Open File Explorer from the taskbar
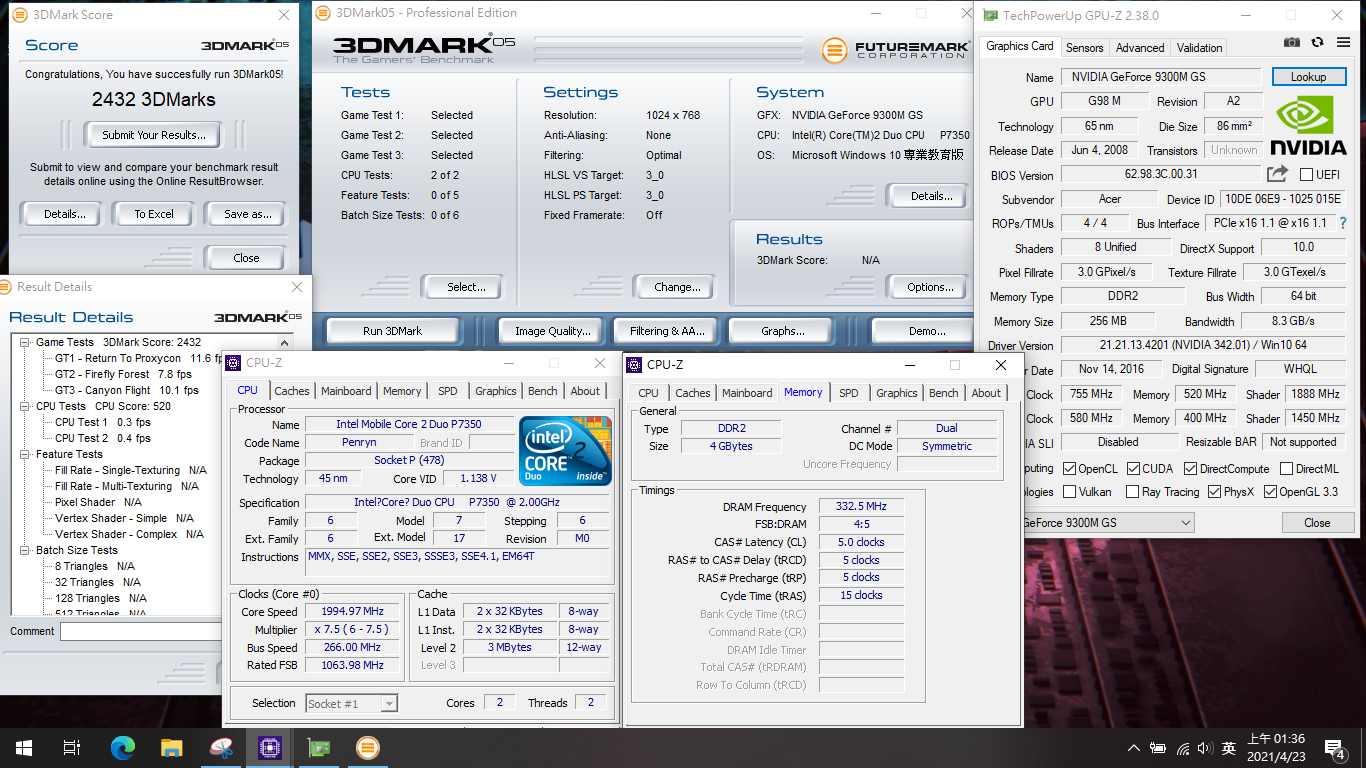 171,747
